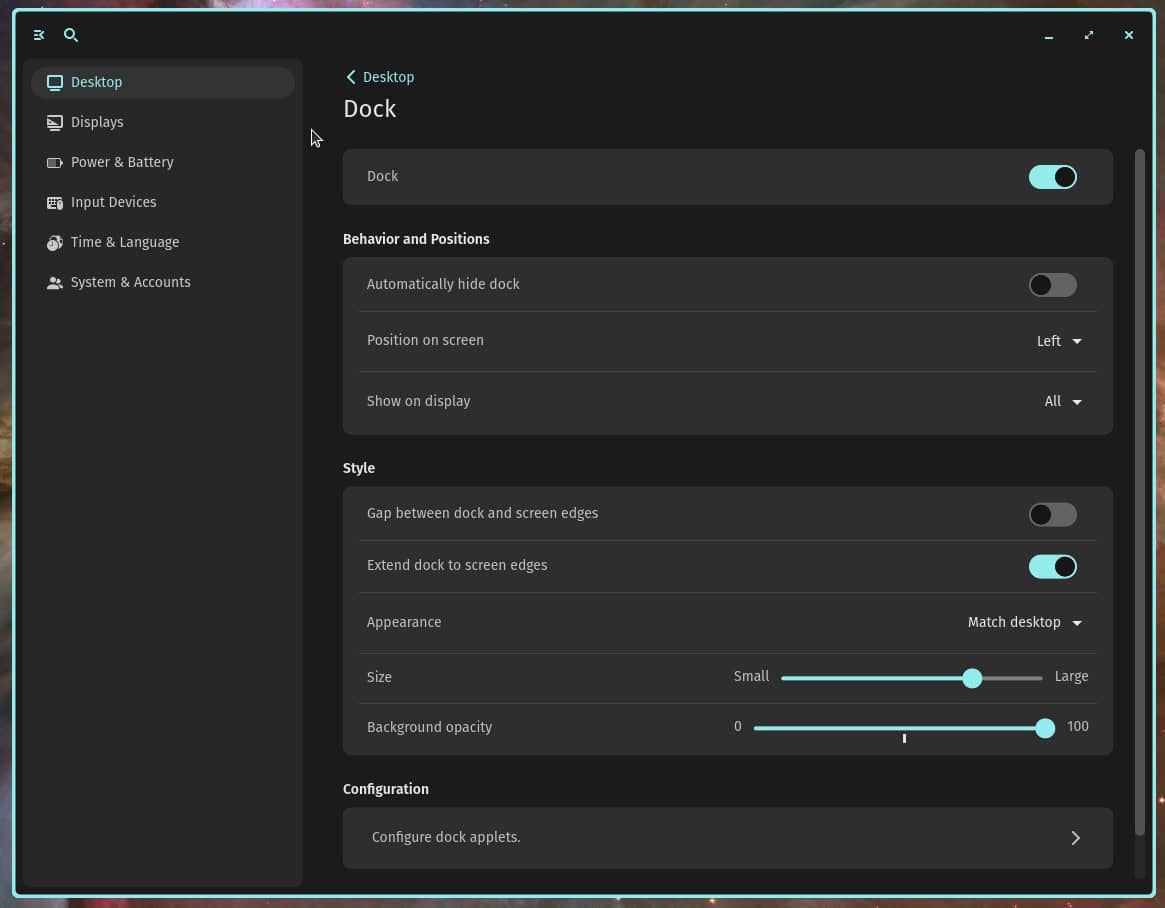Open the Show on display dropdown
Viewport: 1165px width, 908px height.
tap(1062, 401)
